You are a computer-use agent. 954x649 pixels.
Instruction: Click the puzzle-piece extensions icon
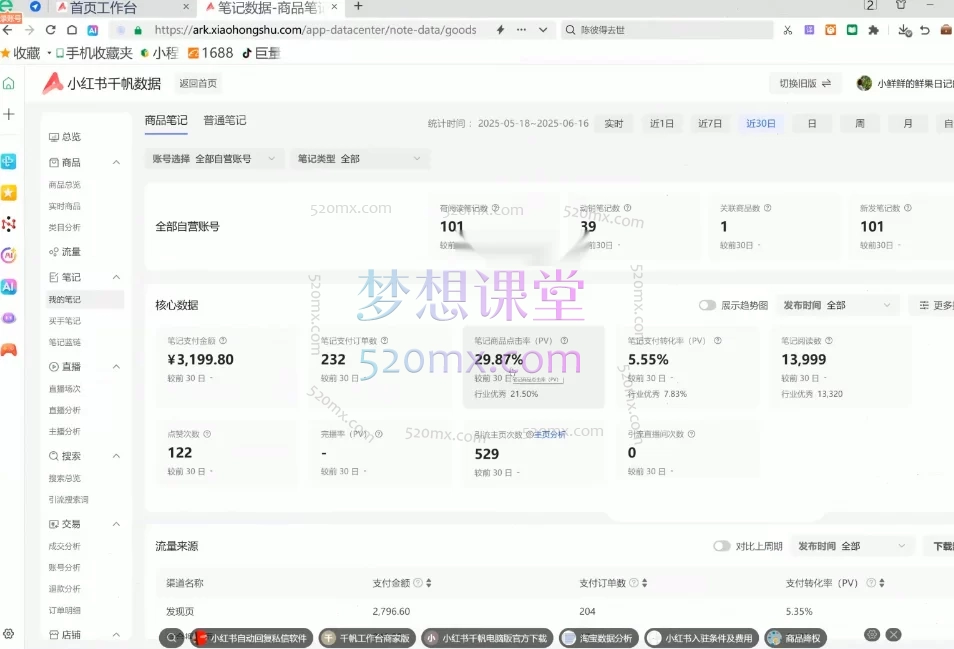click(x=873, y=30)
